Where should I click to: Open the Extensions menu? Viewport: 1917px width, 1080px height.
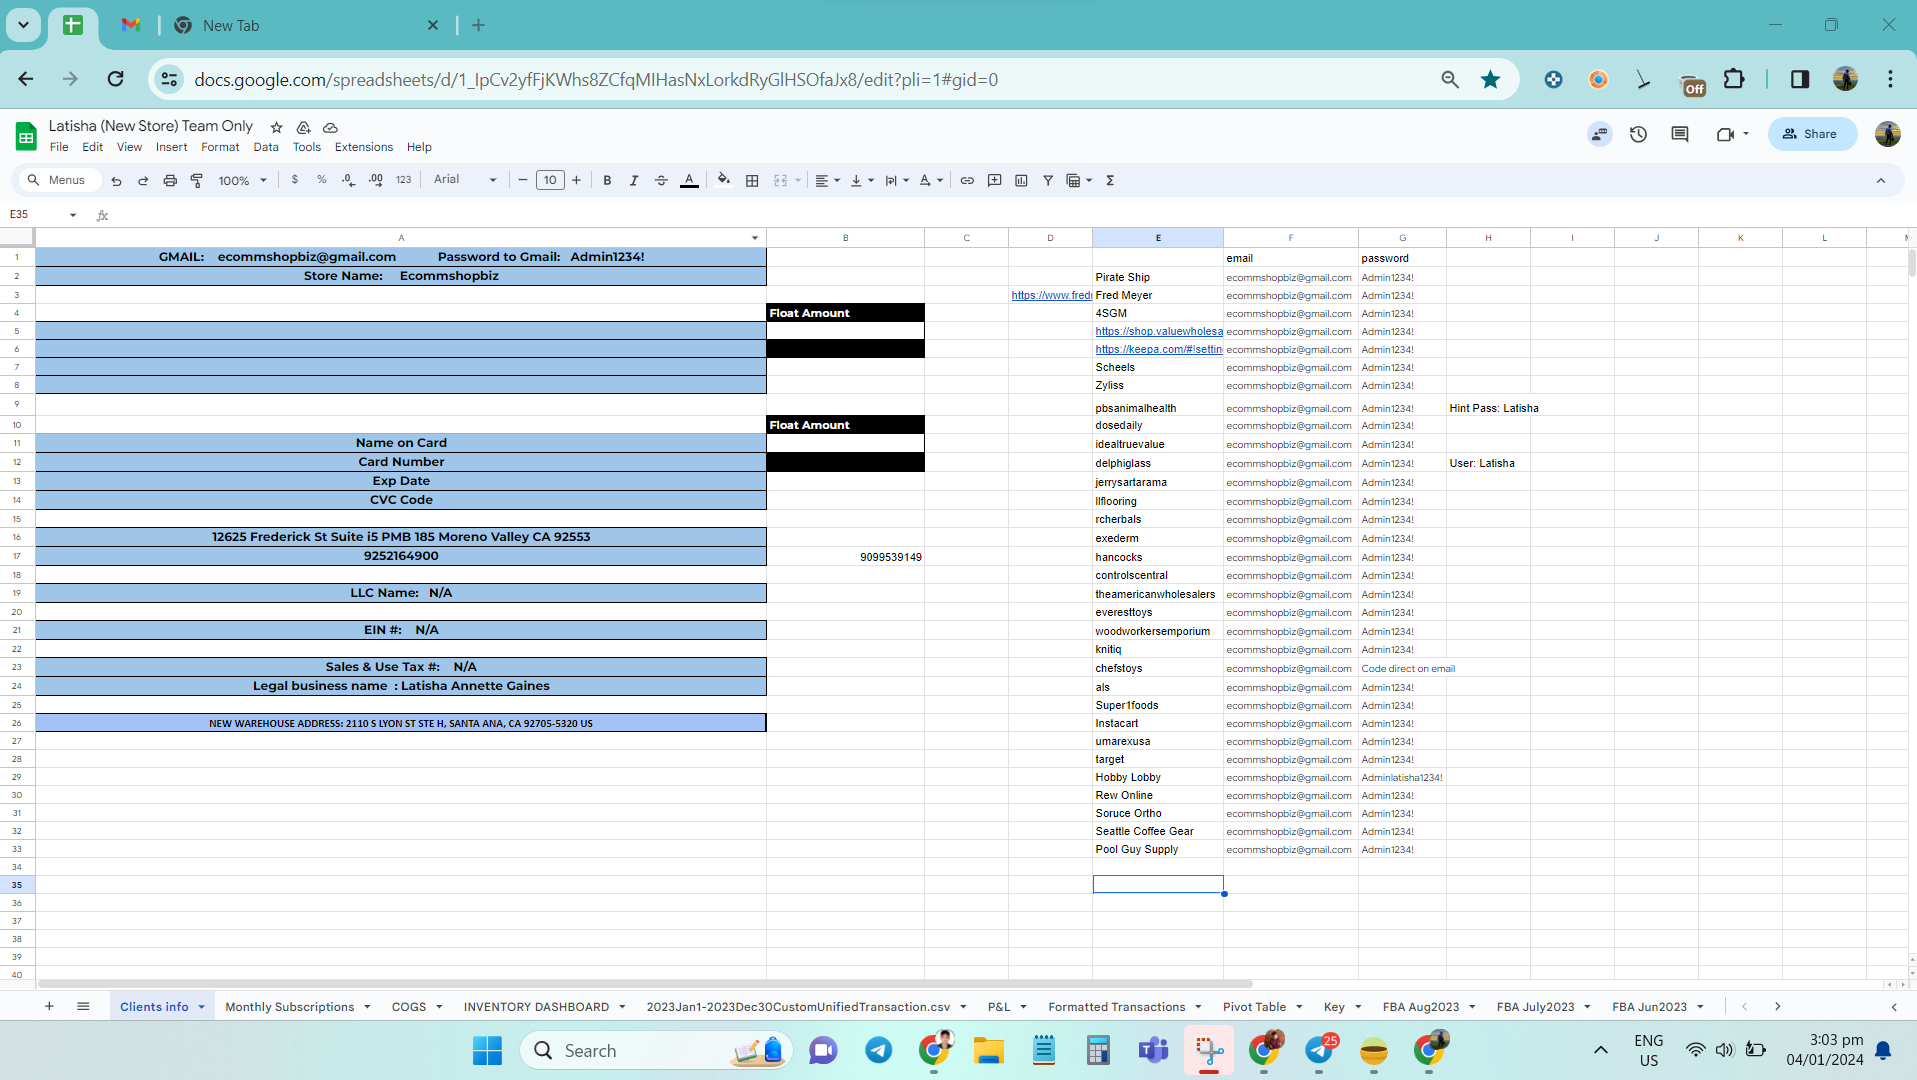click(x=364, y=147)
